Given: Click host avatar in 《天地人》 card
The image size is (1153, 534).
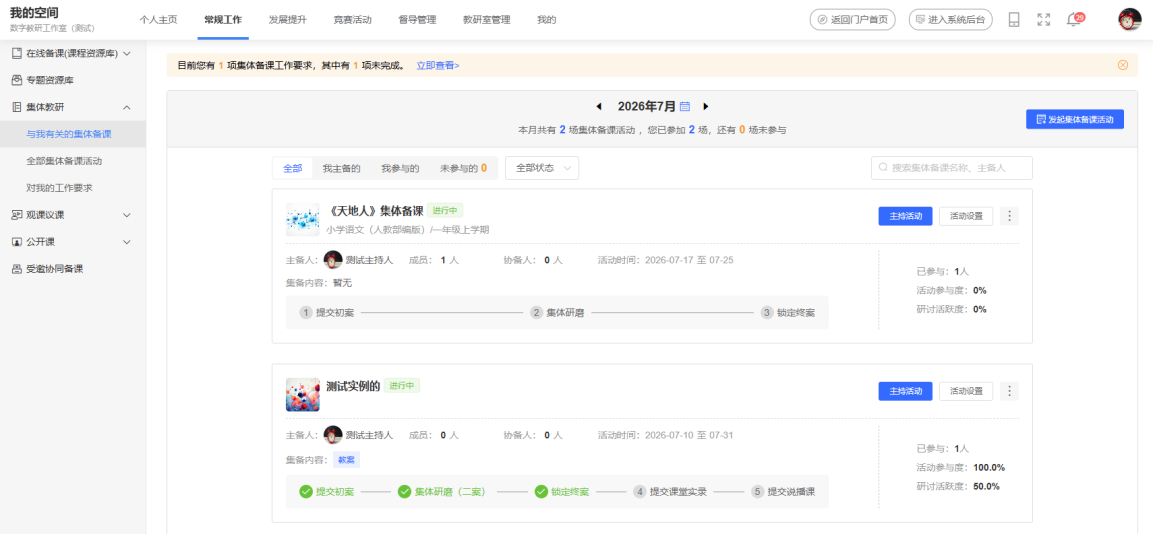Looking at the screenshot, I should [333, 260].
